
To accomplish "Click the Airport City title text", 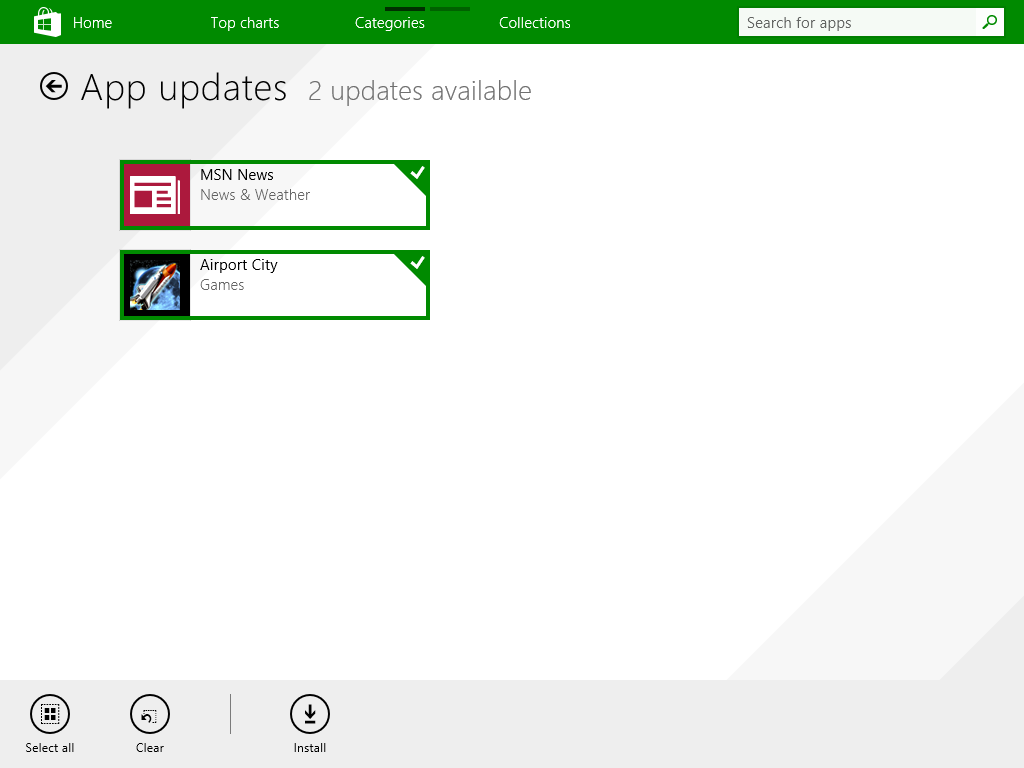I will [x=238, y=264].
